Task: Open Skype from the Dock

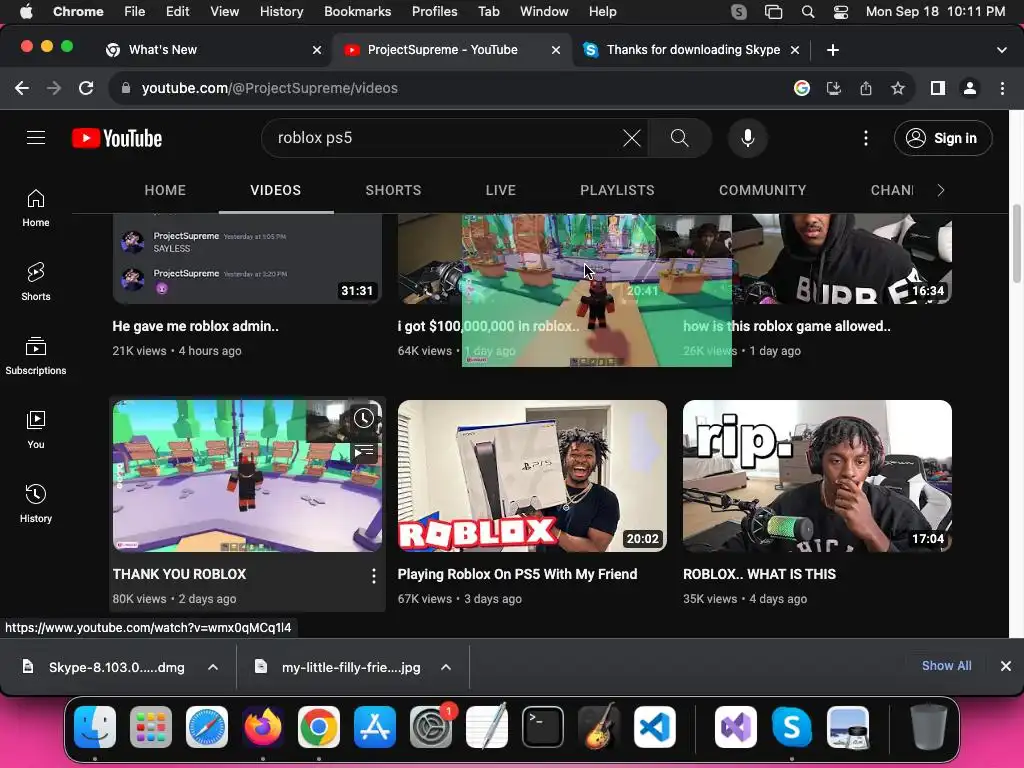Action: (x=792, y=727)
